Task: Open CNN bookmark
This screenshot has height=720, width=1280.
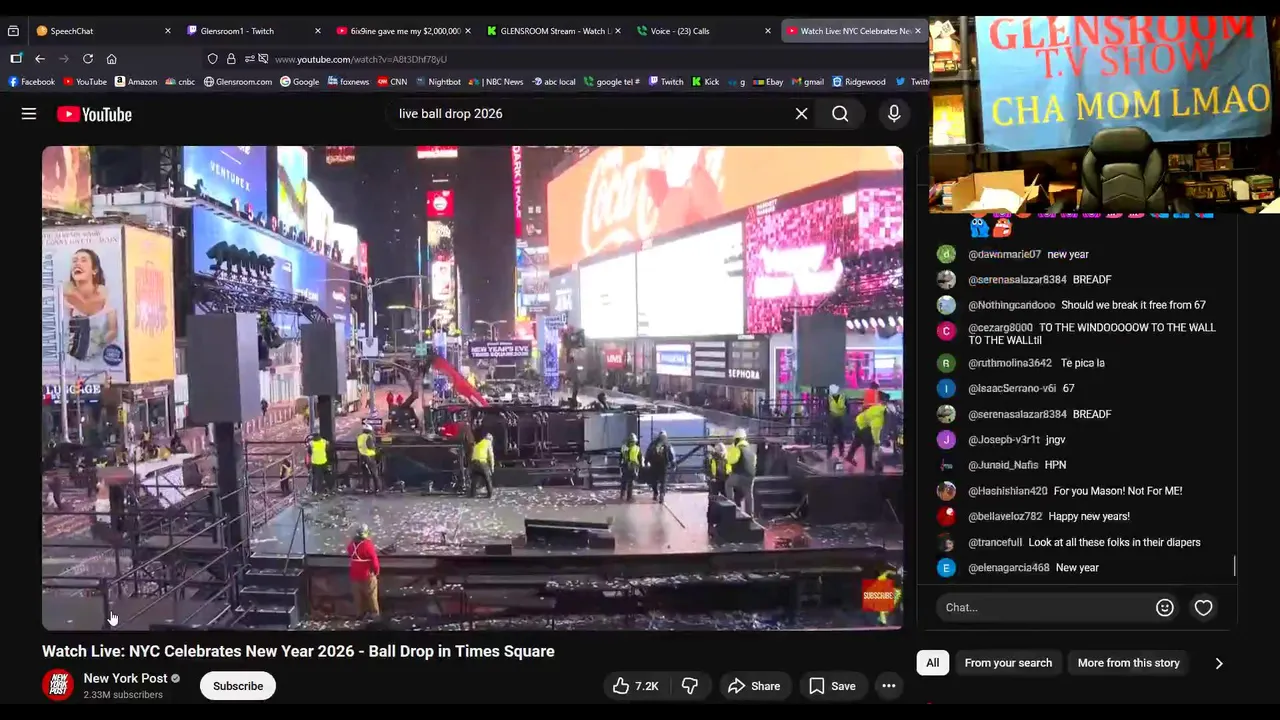Action: [392, 82]
